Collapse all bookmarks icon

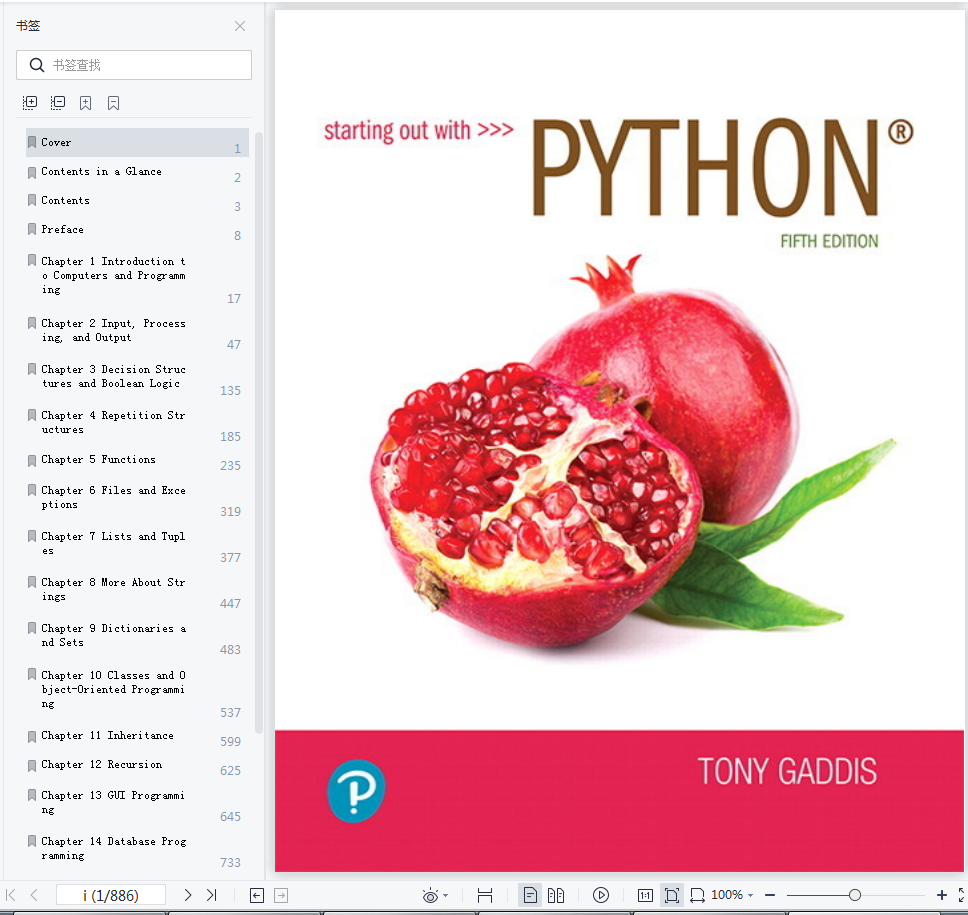pyautogui.click(x=58, y=103)
